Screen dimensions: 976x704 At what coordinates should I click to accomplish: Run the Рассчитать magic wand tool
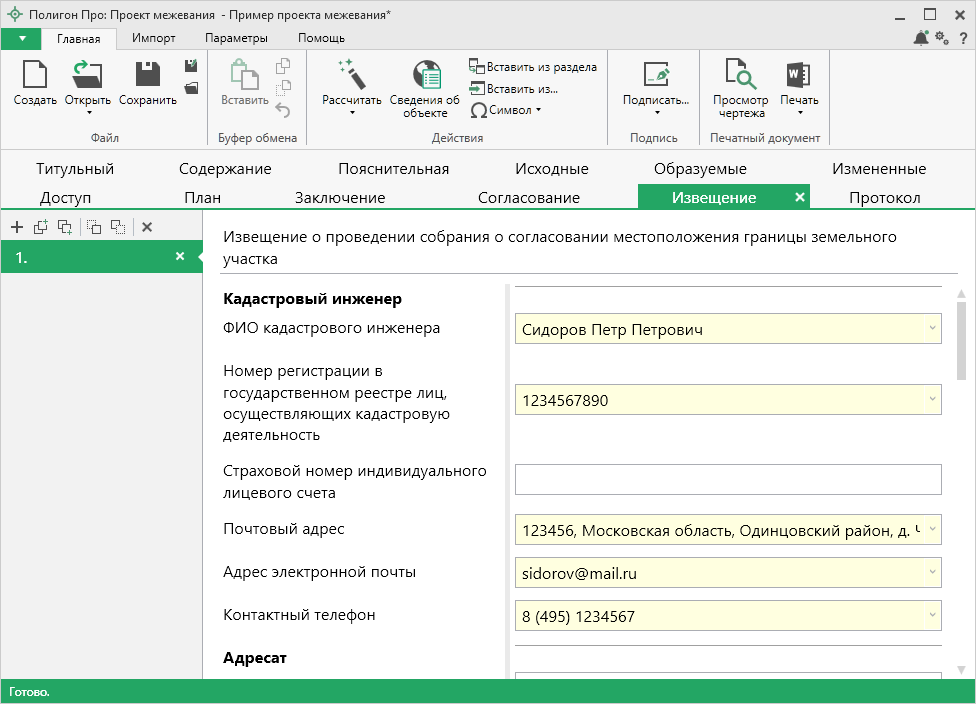point(351,75)
